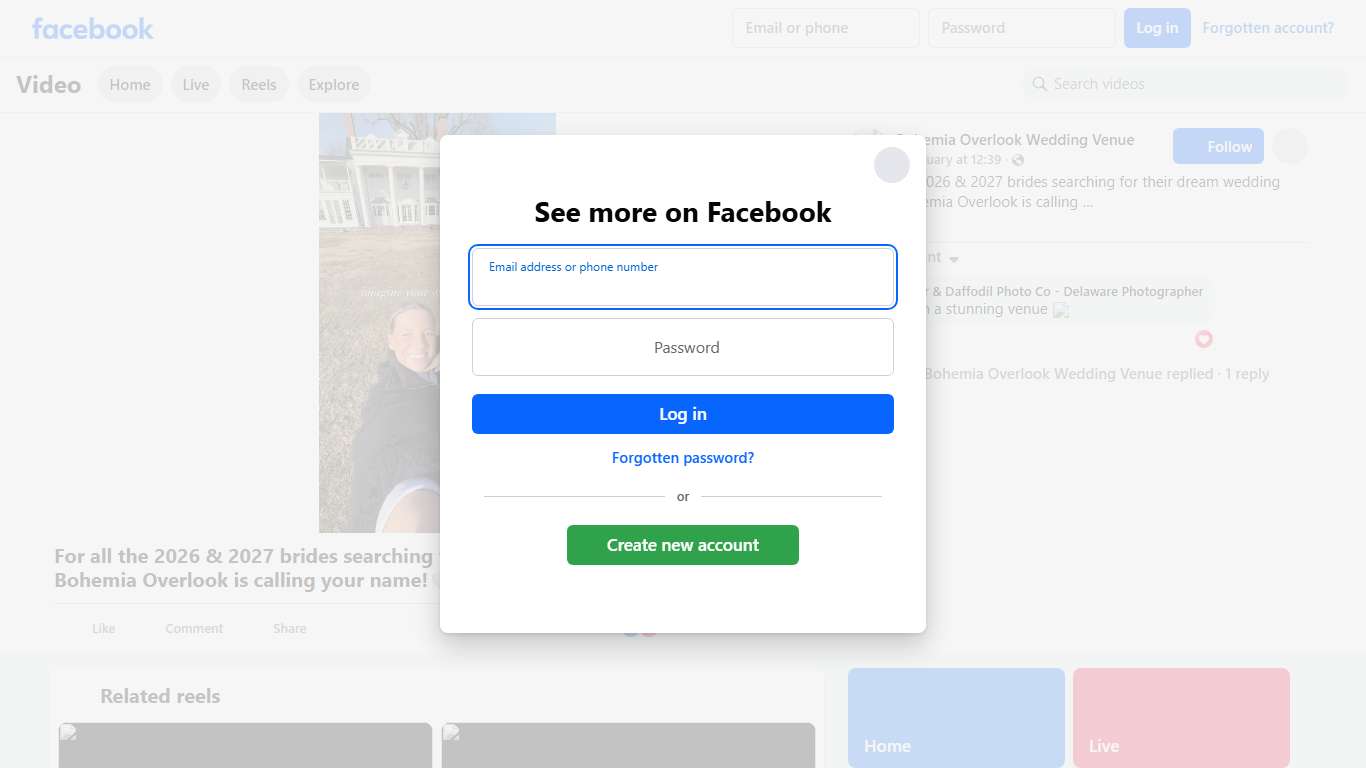
Task: Close the login dialog with round button
Action: click(x=892, y=165)
